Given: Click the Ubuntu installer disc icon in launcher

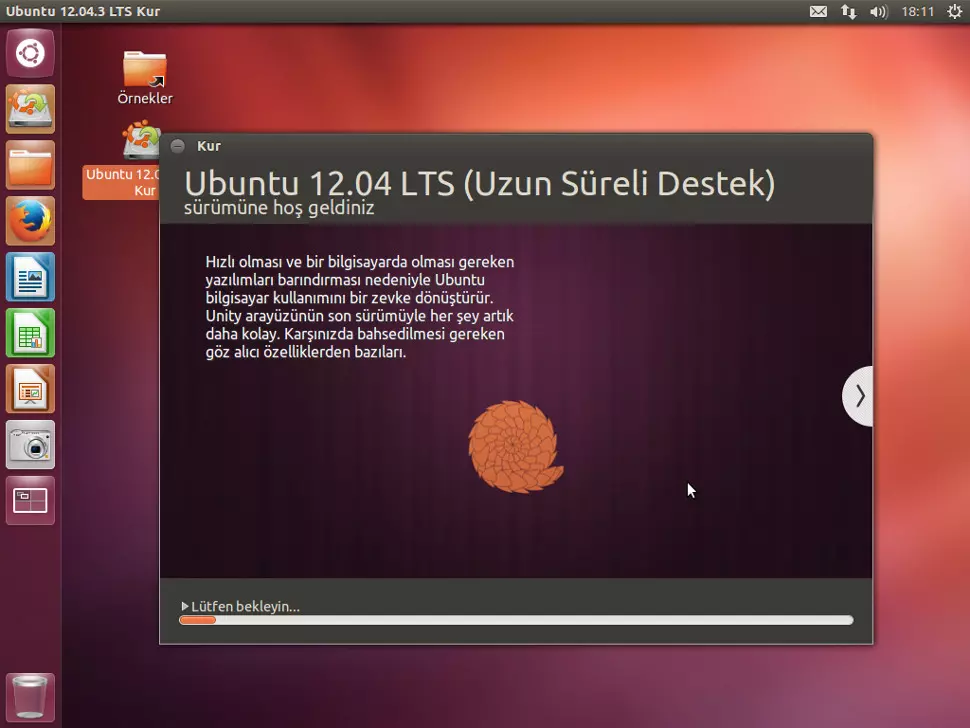Looking at the screenshot, I should pyautogui.click(x=30, y=109).
